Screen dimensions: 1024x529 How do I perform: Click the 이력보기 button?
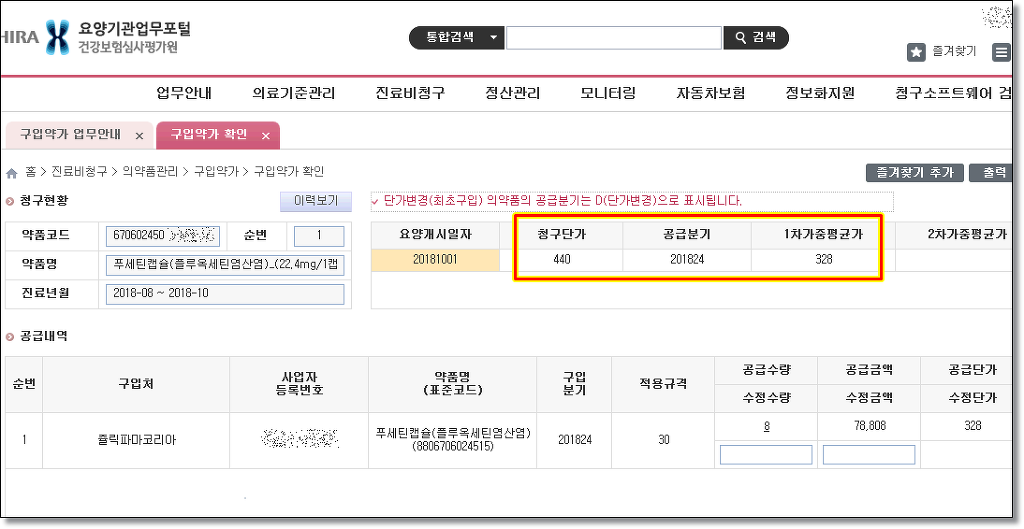[315, 201]
